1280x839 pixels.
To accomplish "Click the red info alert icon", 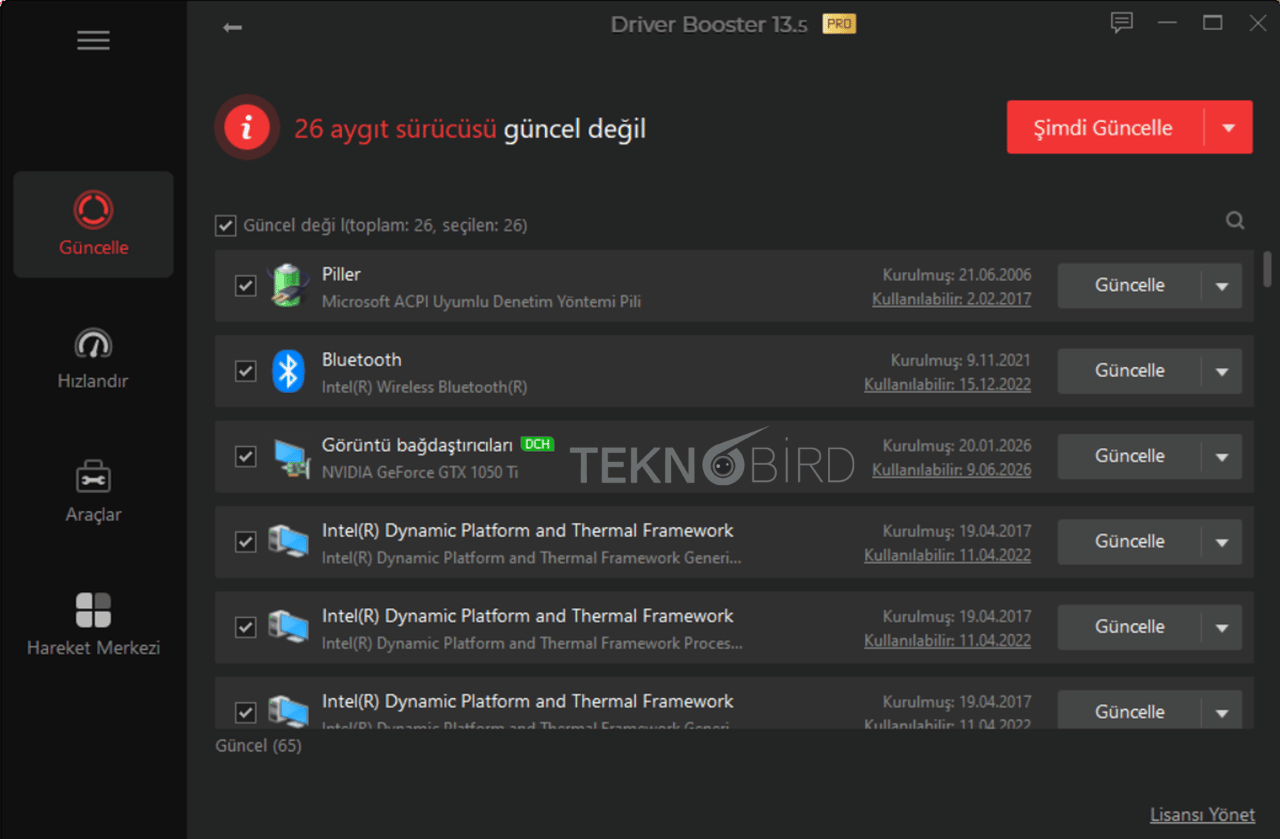I will coord(246,127).
